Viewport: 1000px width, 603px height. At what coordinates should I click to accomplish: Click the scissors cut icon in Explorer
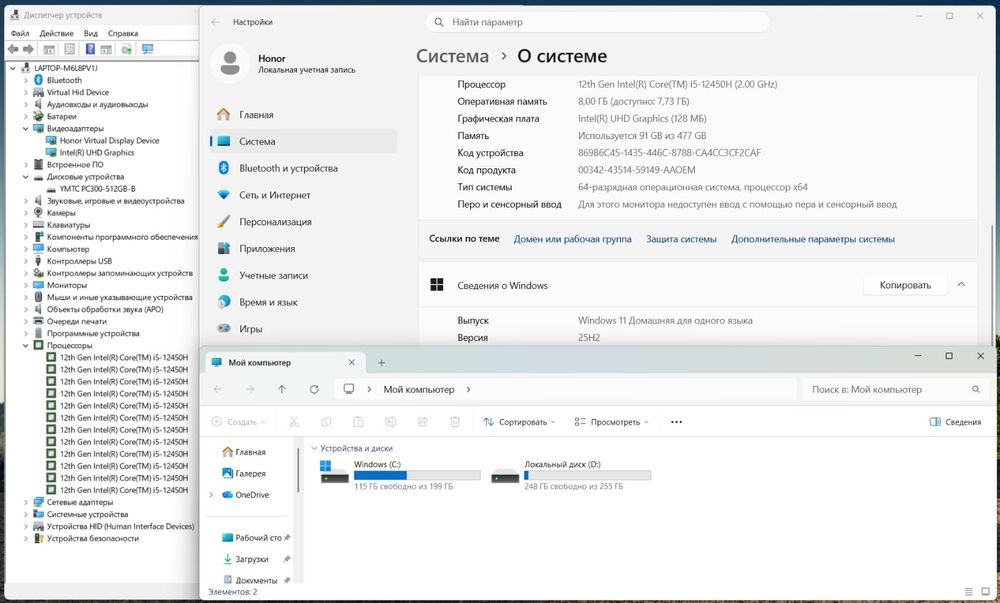coord(294,422)
